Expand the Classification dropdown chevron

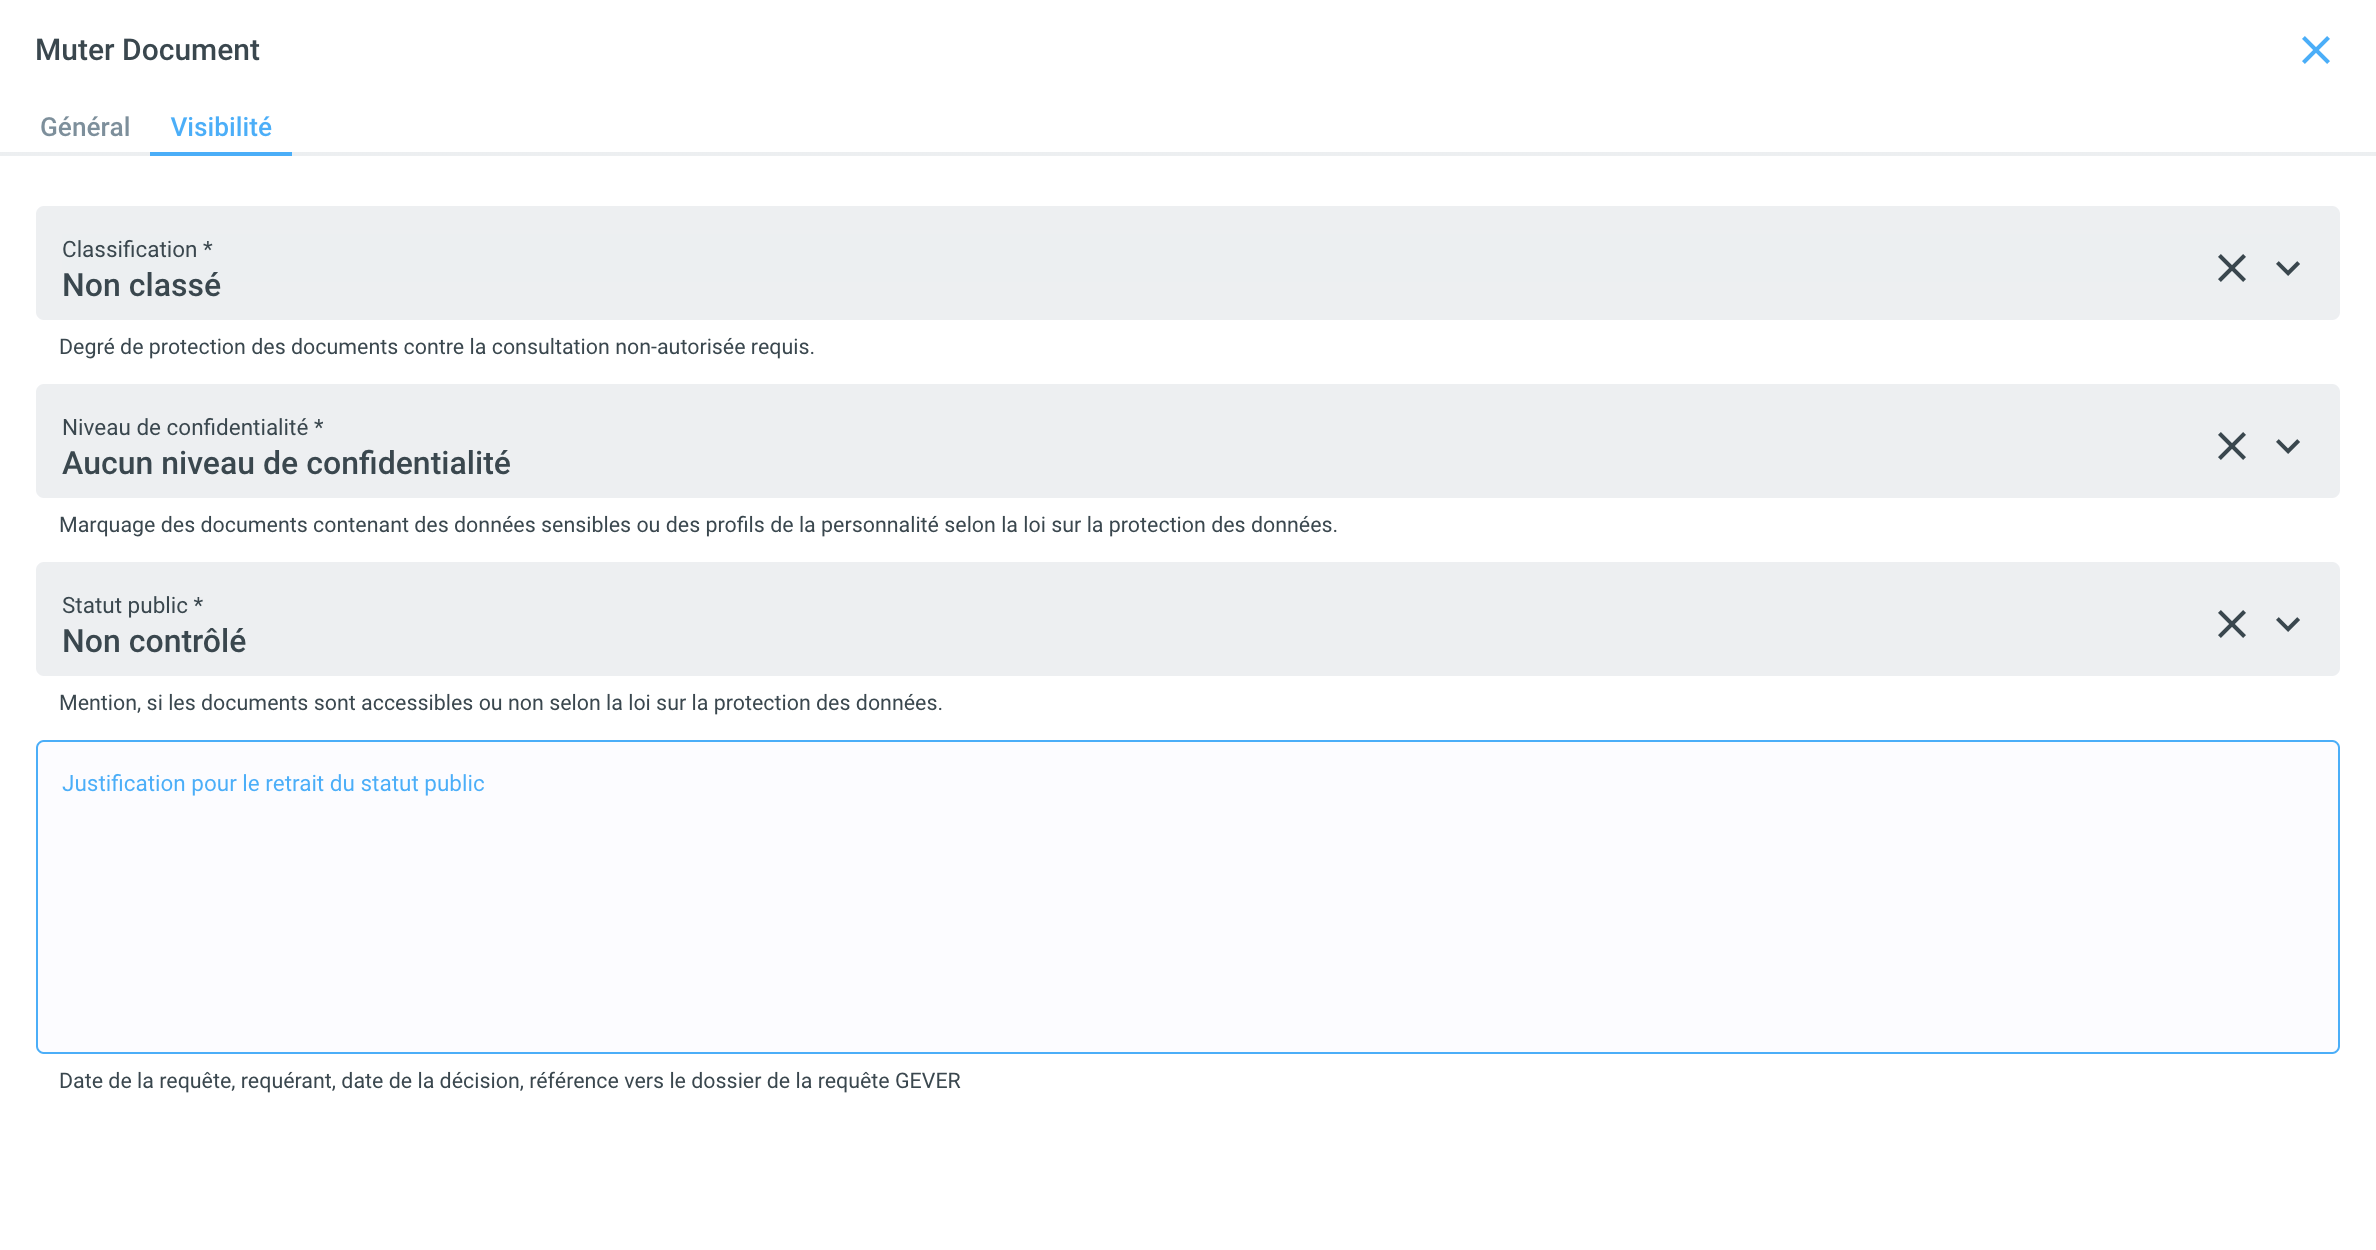(x=2288, y=268)
